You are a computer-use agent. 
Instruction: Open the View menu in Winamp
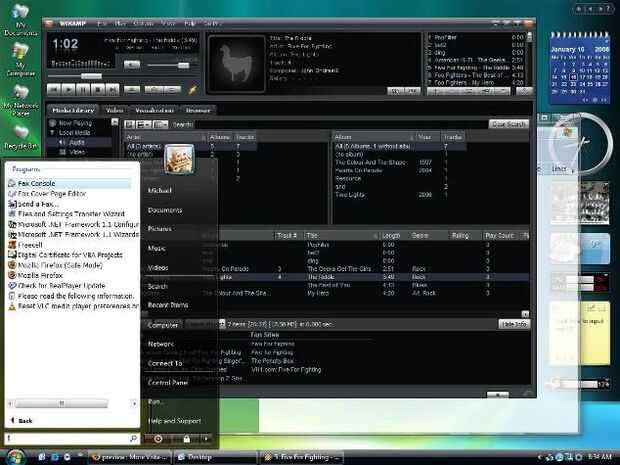168,24
